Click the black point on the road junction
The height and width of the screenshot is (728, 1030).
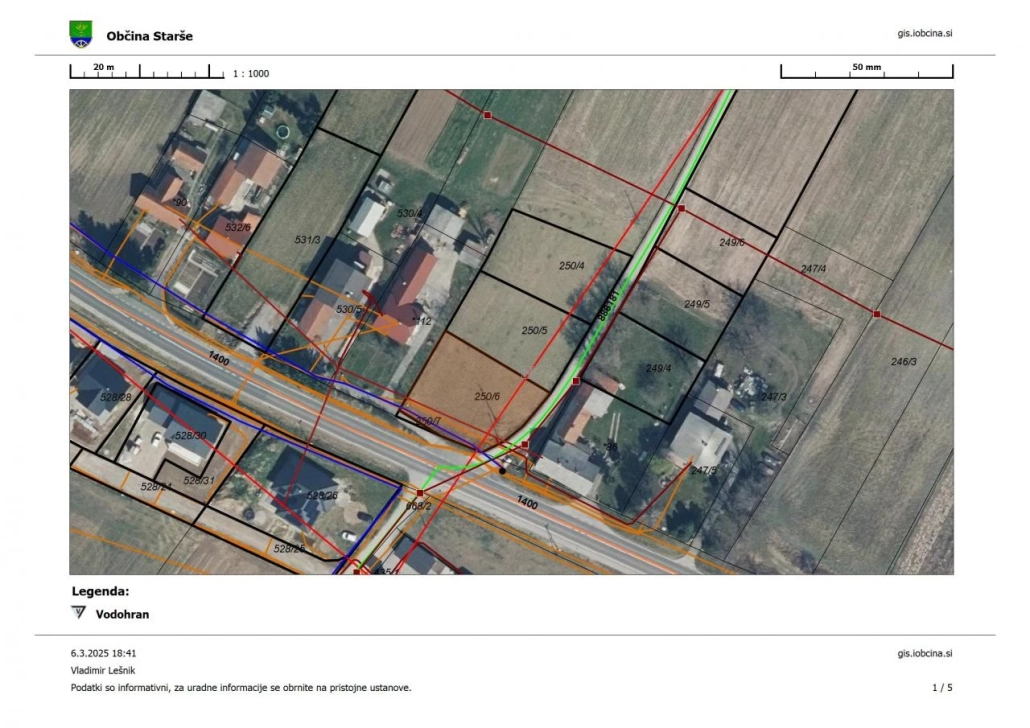click(x=503, y=470)
